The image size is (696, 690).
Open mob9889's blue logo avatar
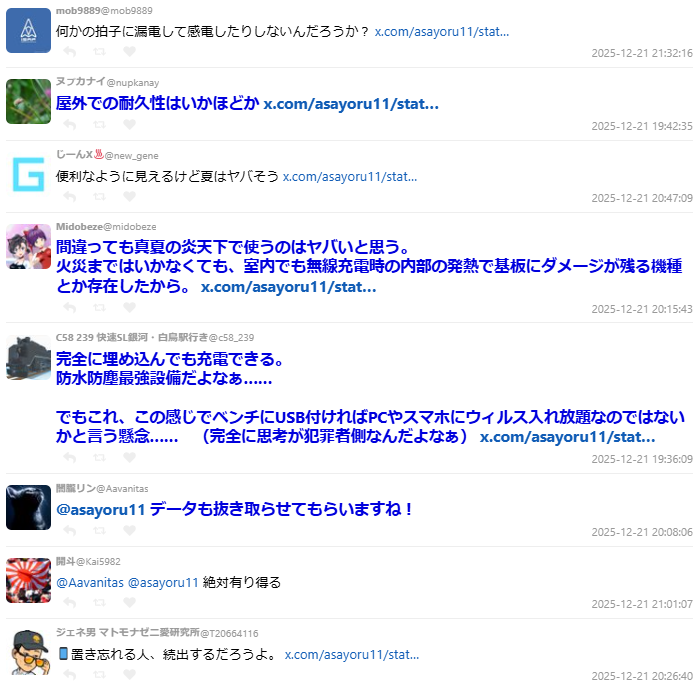[x=28, y=30]
